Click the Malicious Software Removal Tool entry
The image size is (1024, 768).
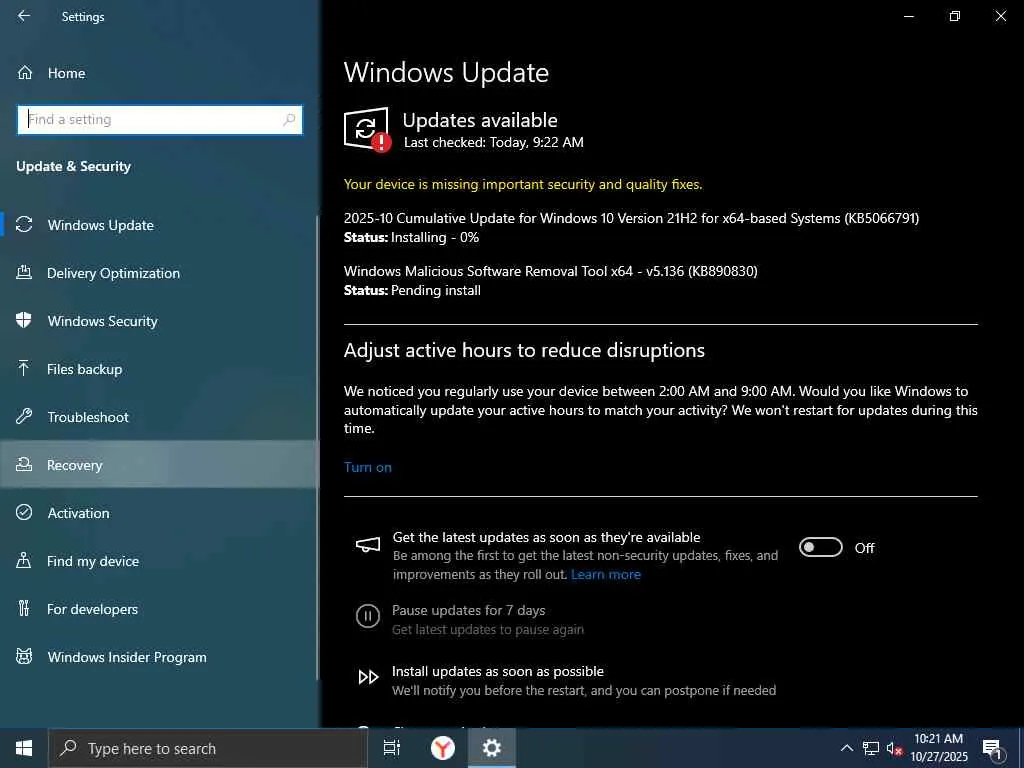[x=551, y=271]
